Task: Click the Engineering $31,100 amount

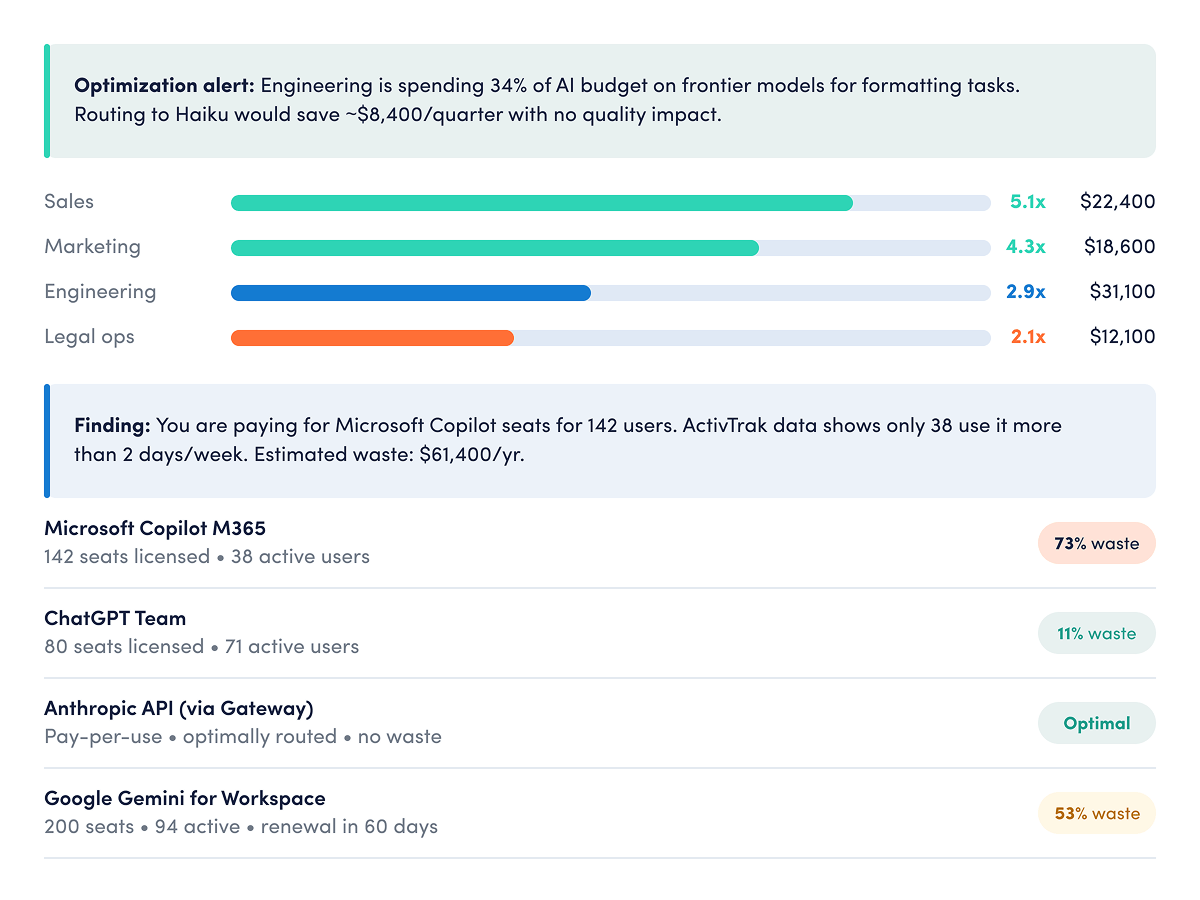Action: [x=1122, y=292]
